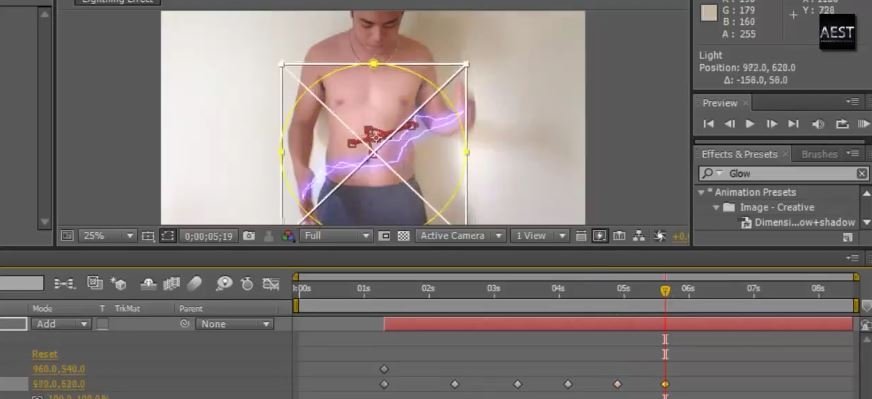The image size is (872, 399).
Task: Click the parent pick whip icon
Action: click(185, 324)
